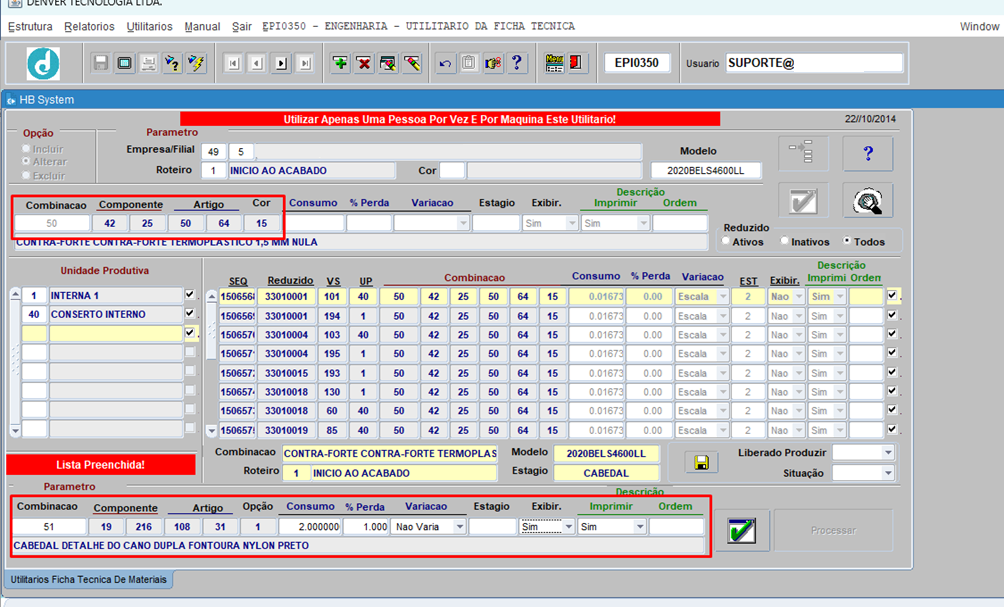This screenshot has width=1004, height=607.
Task: Click the printer icon in the toolbar
Action: [x=149, y=63]
